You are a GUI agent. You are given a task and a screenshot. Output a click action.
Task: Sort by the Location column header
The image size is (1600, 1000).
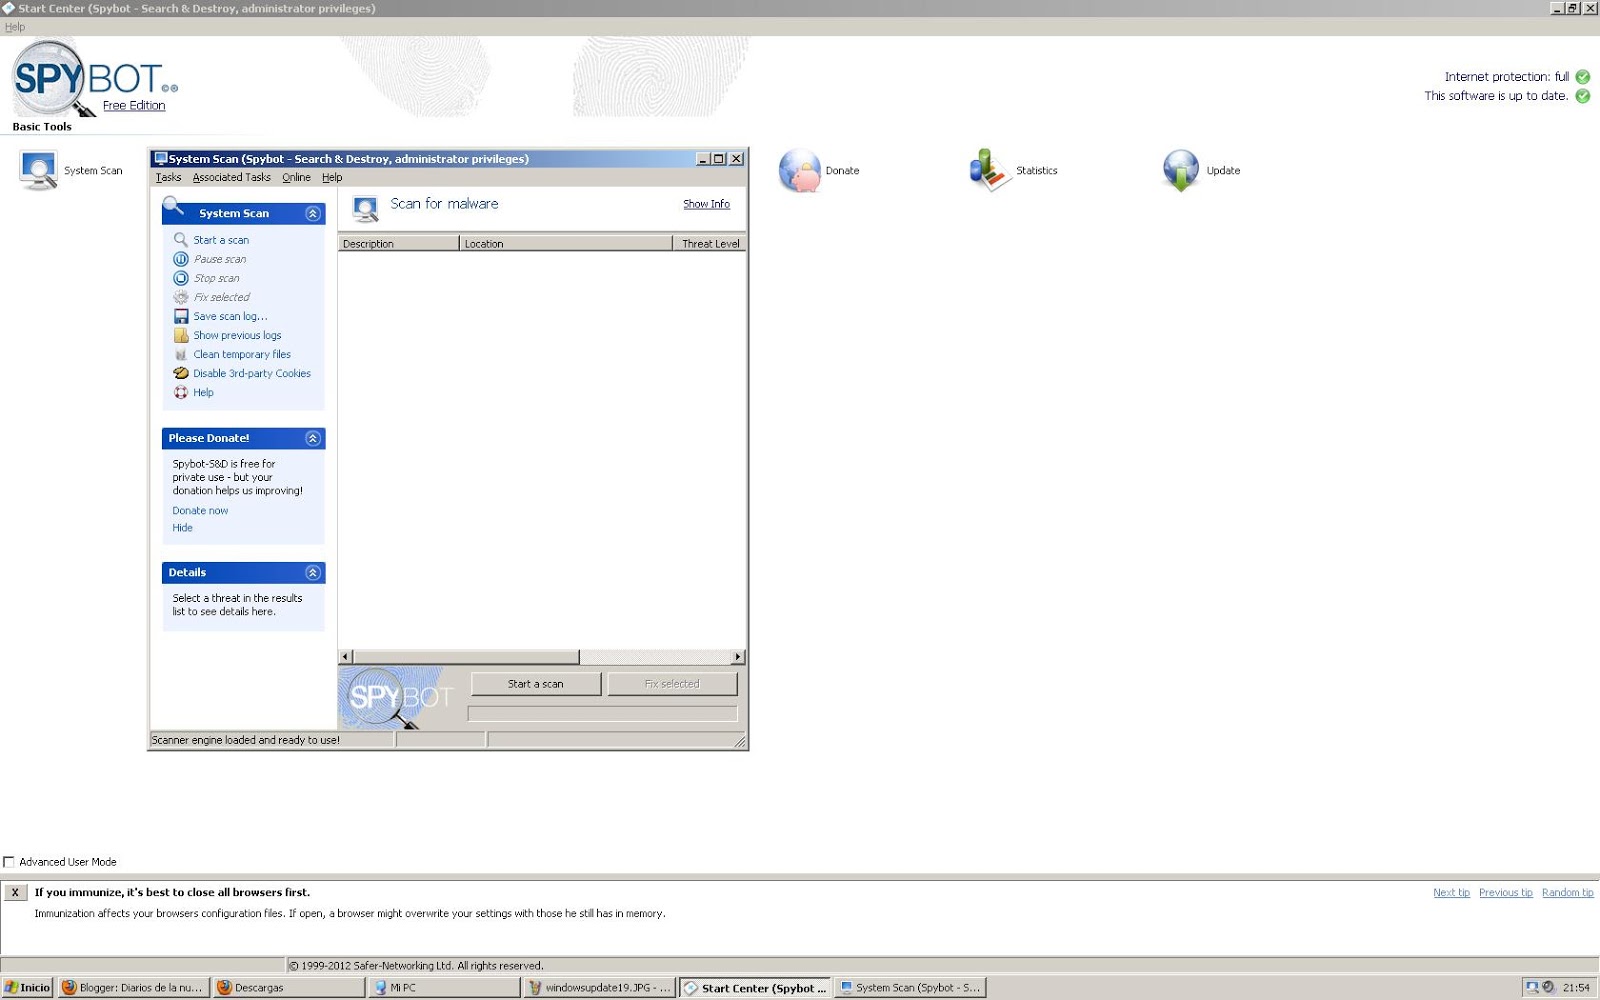(x=566, y=243)
